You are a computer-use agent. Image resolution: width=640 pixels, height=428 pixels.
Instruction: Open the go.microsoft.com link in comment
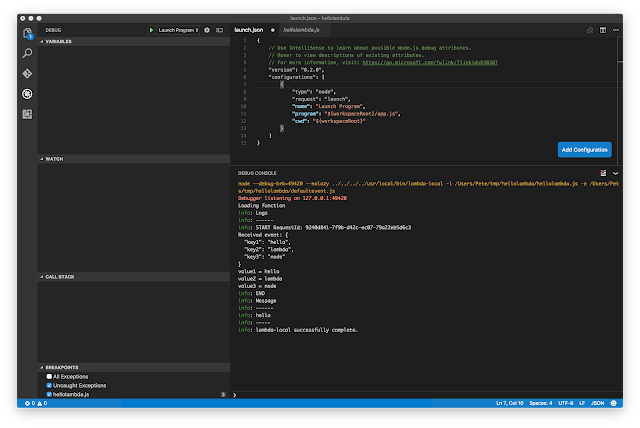(x=432, y=62)
